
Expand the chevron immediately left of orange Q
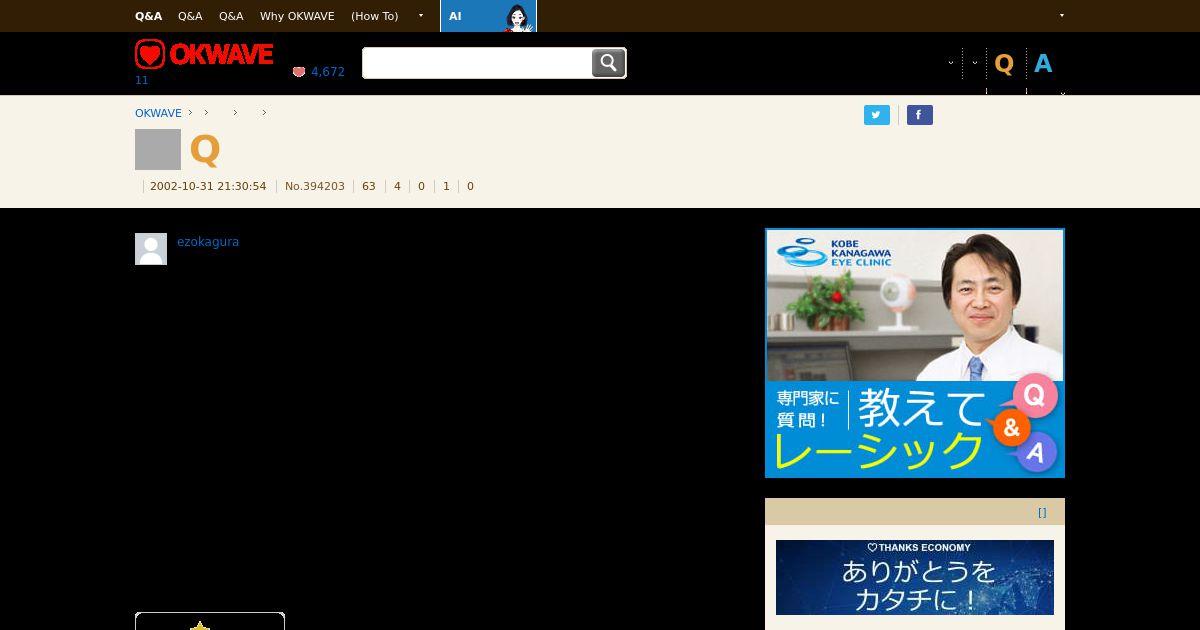pos(975,63)
